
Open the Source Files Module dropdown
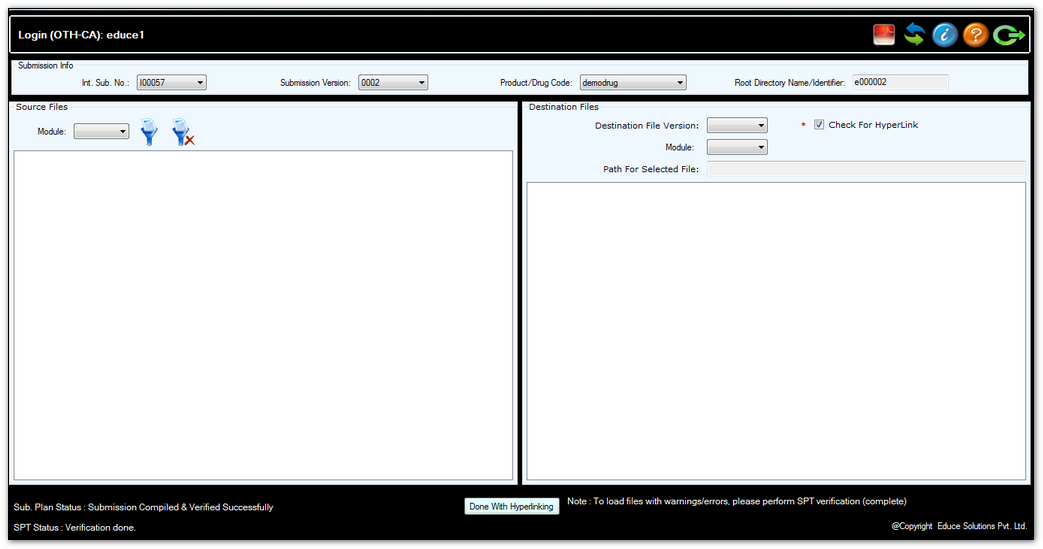pyautogui.click(x=102, y=131)
